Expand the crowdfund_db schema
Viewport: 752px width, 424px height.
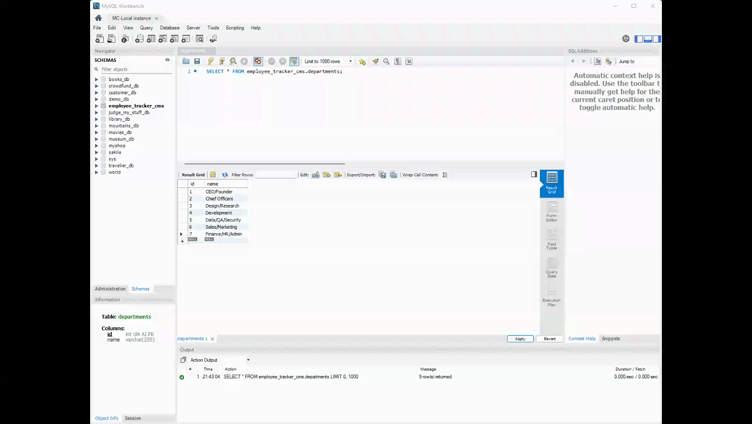pos(96,86)
